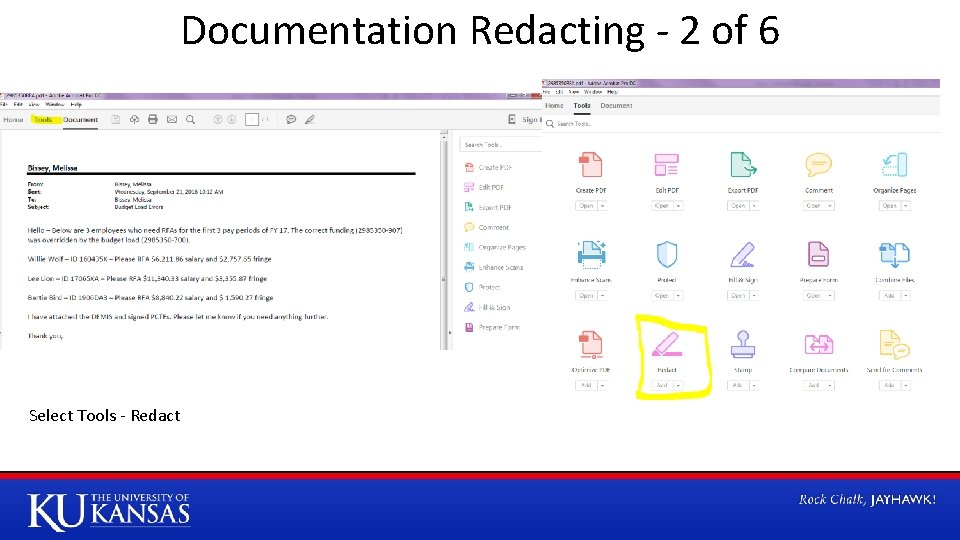Open the Create PDF tool icon in Tools grid

[591, 165]
